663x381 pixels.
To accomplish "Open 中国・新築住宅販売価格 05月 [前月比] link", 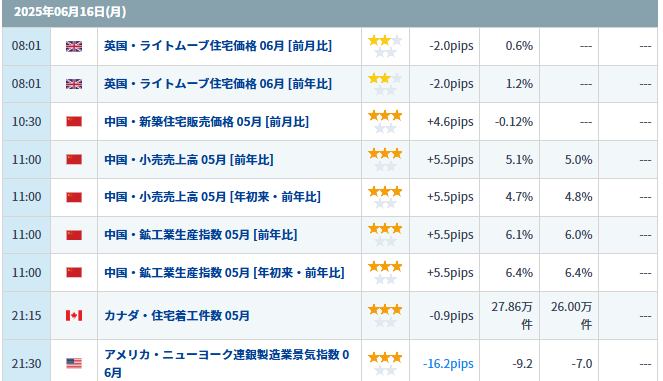I will pyautogui.click(x=206, y=122).
